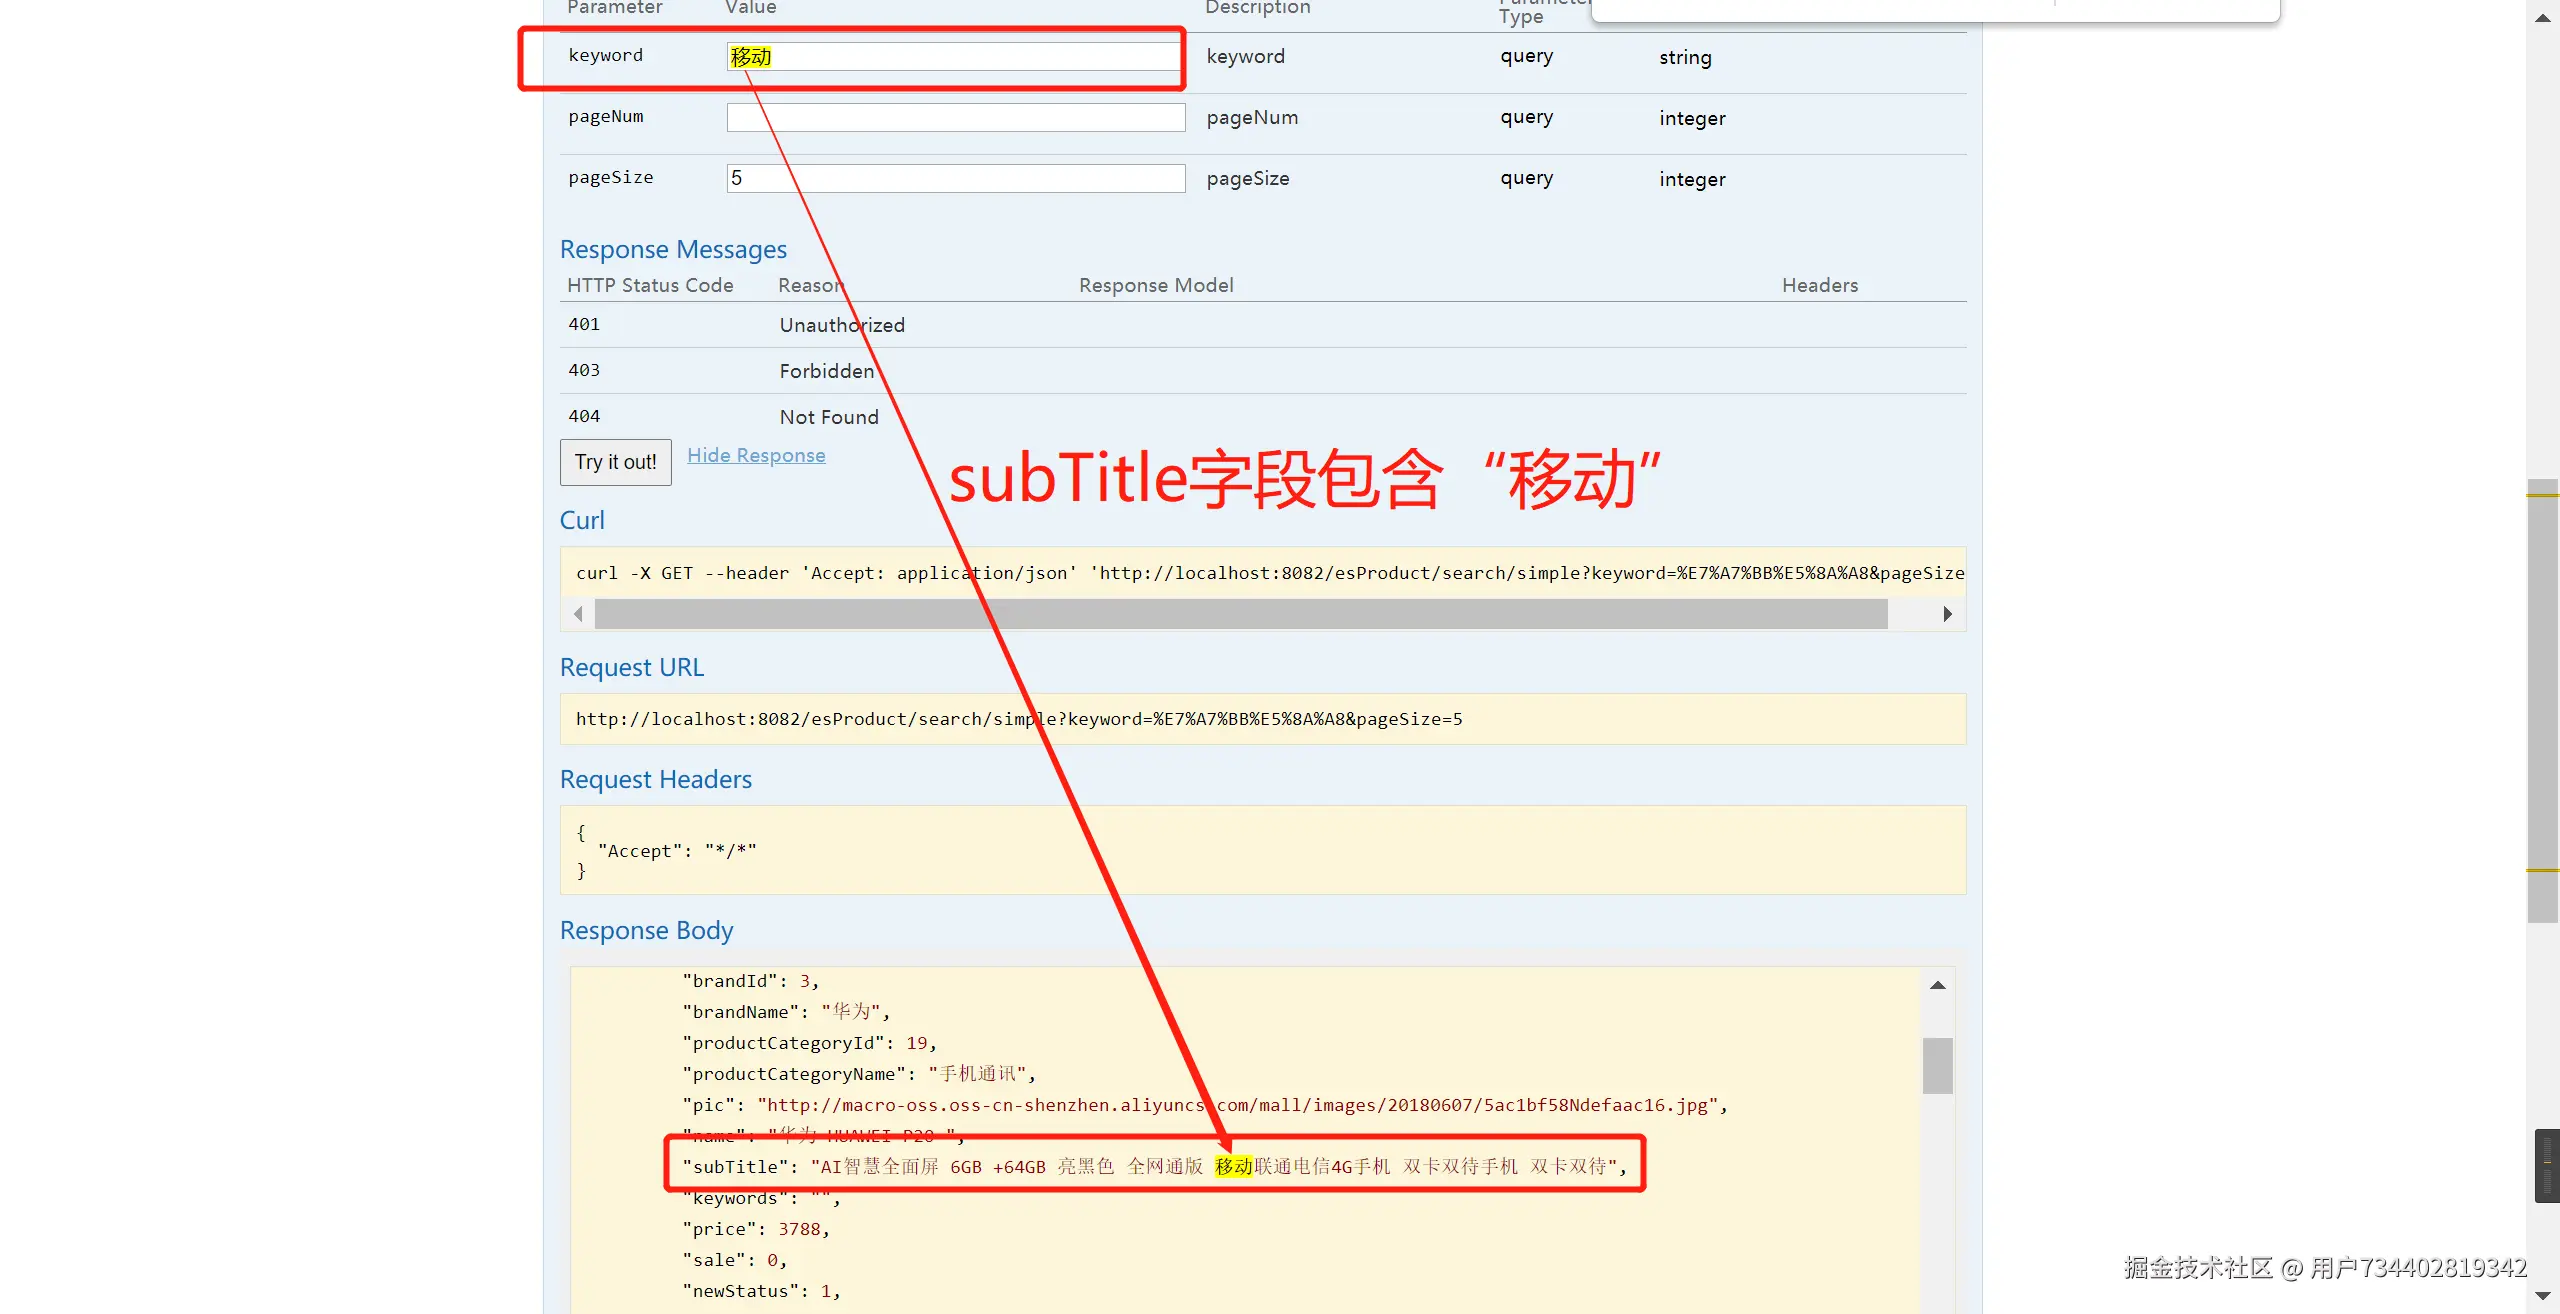Click the "subTitle" line in response
The height and width of the screenshot is (1314, 2560).
point(1155,1167)
